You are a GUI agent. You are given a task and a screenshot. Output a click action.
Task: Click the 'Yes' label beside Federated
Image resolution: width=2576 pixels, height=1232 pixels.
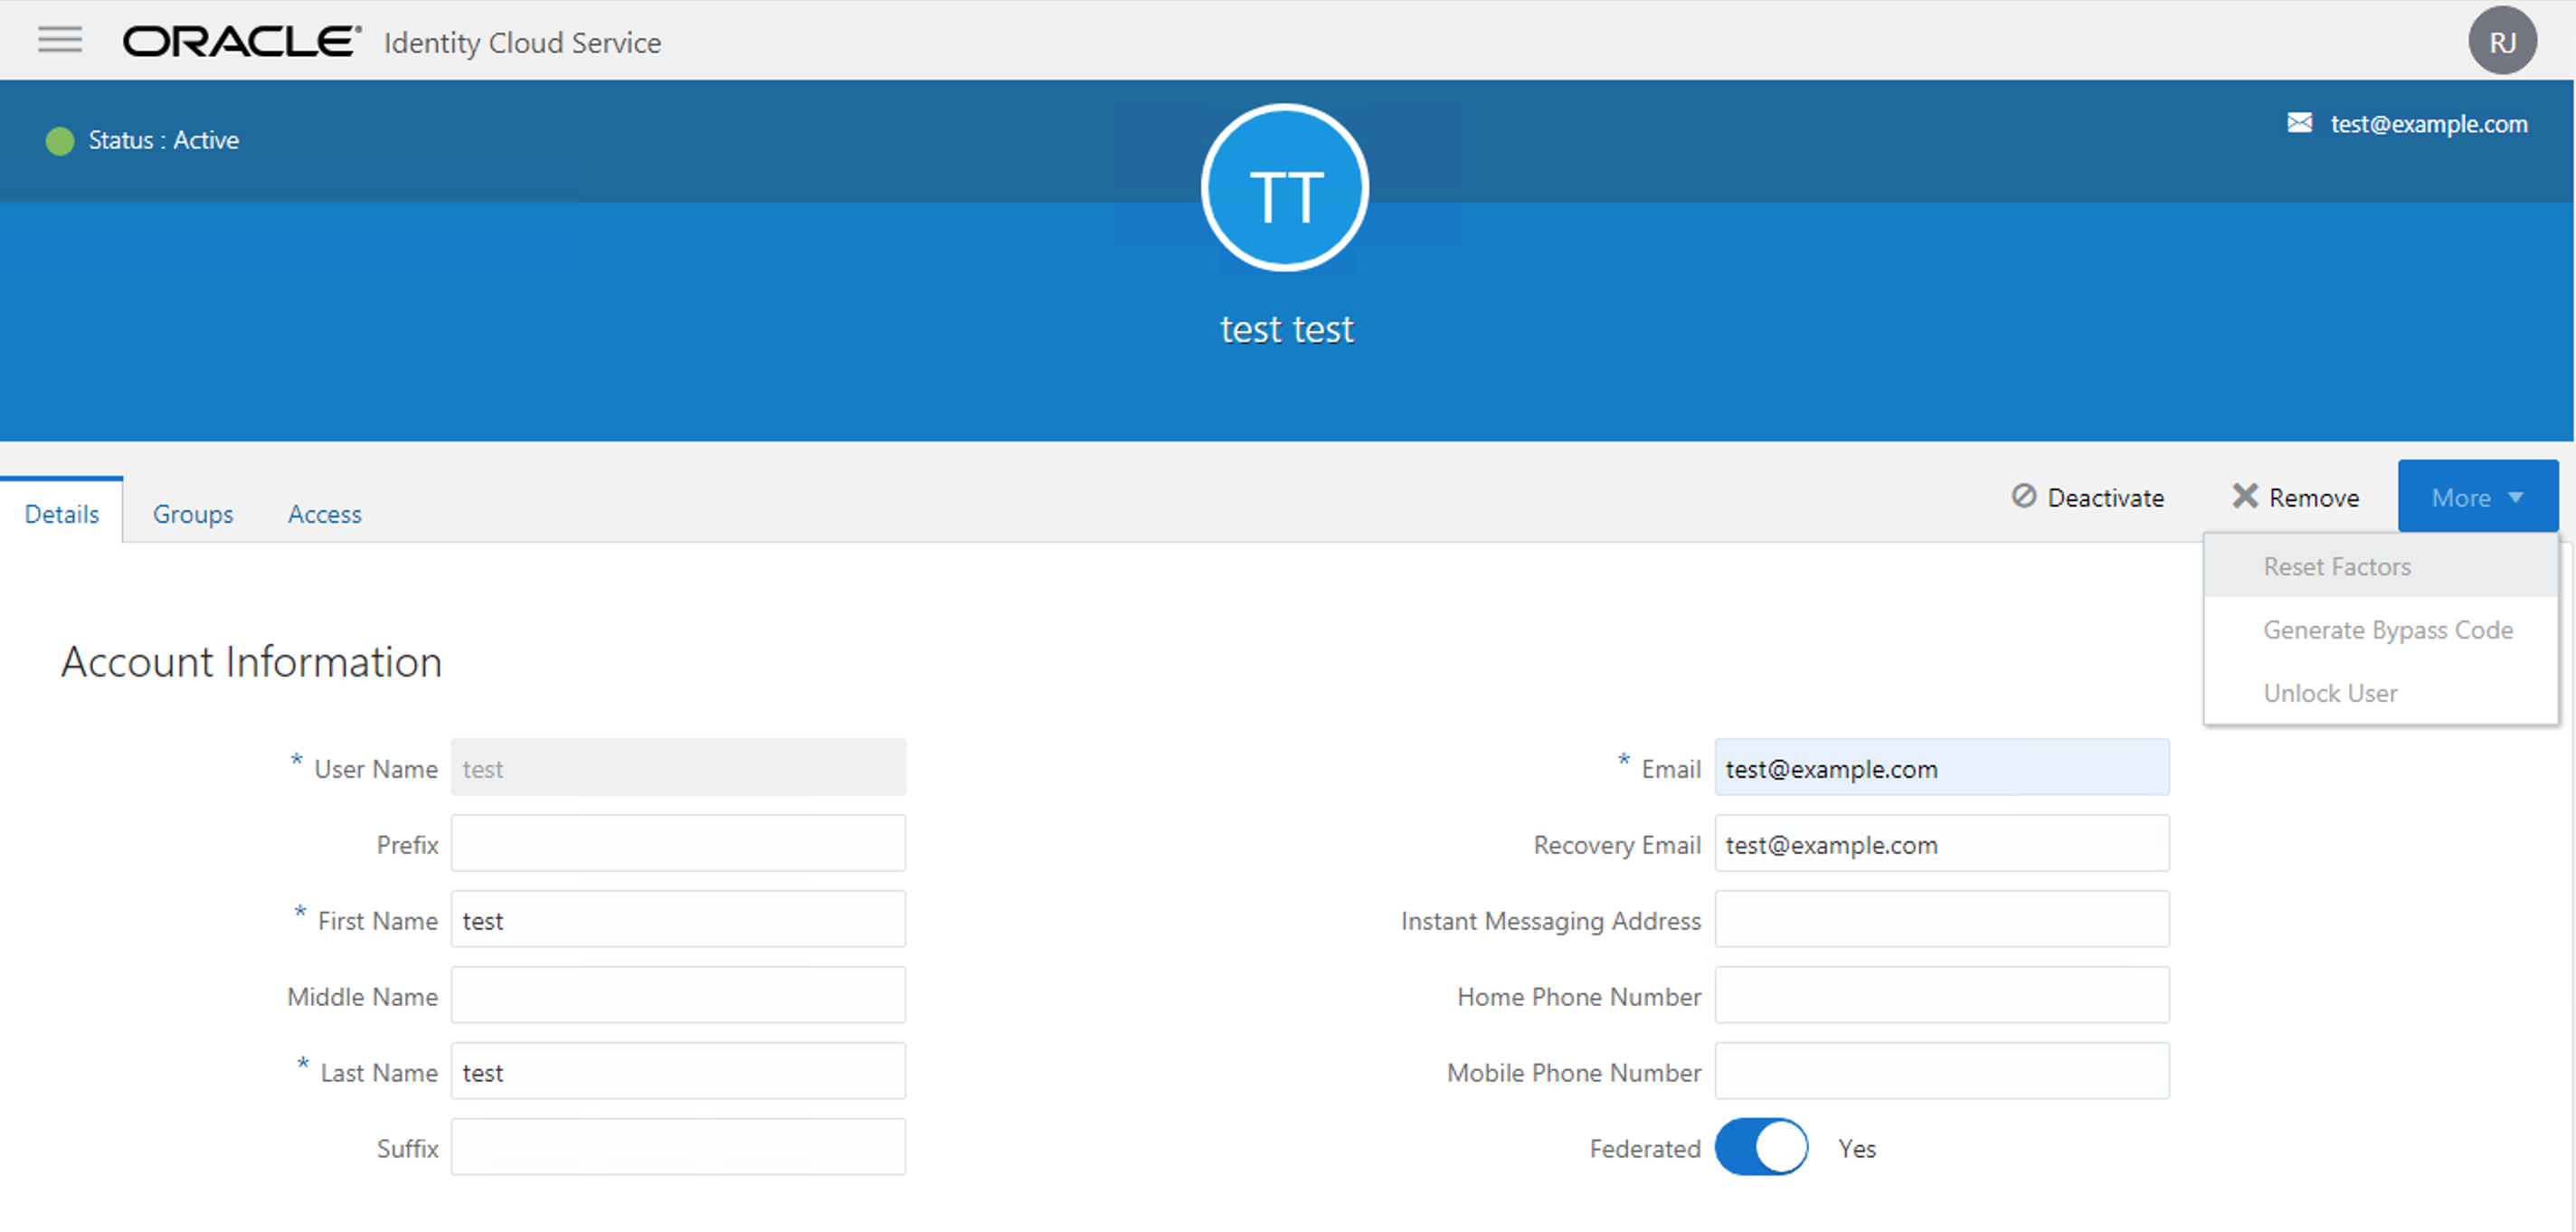1857,1148
